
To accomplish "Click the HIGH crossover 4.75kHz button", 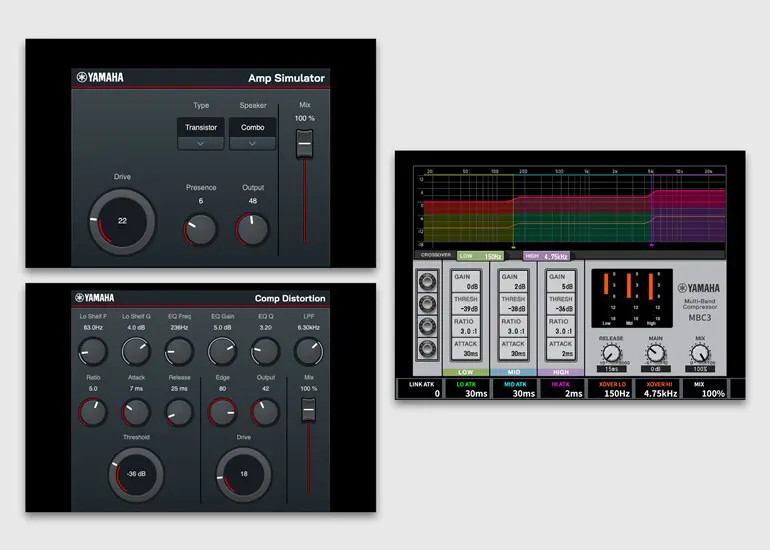I will pyautogui.click(x=547, y=256).
